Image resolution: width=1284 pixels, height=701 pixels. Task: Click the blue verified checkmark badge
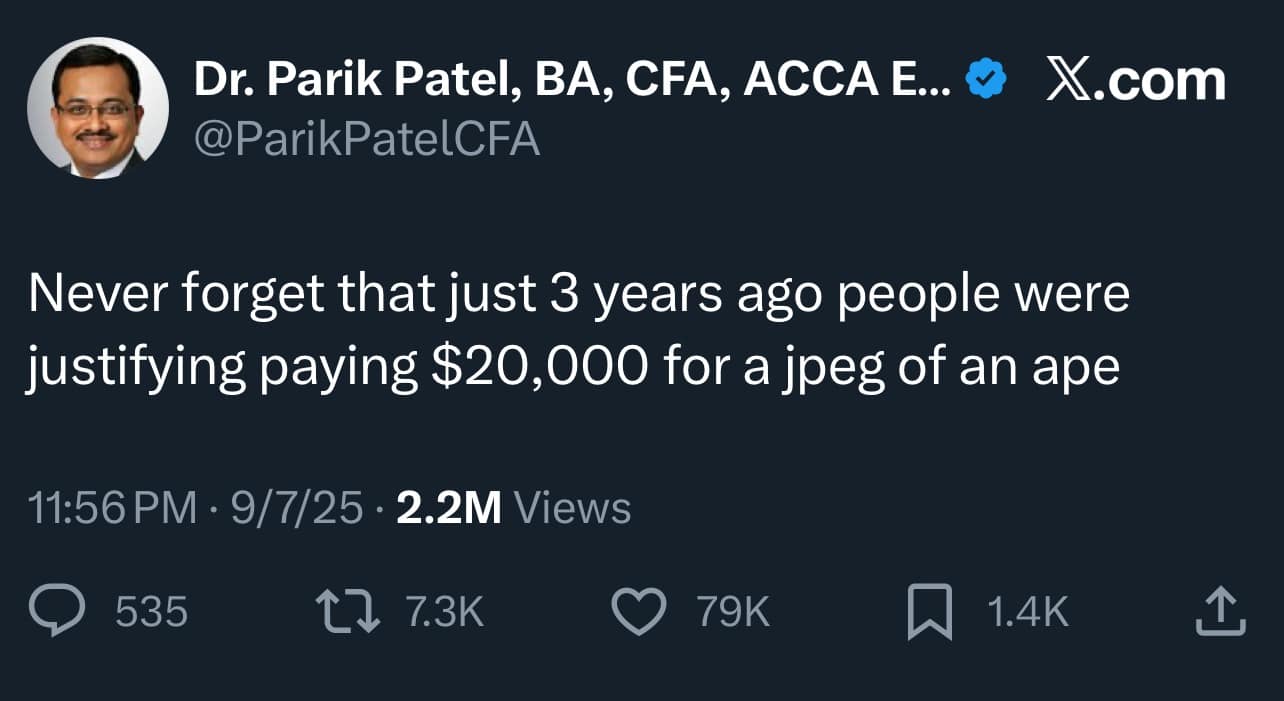[986, 78]
